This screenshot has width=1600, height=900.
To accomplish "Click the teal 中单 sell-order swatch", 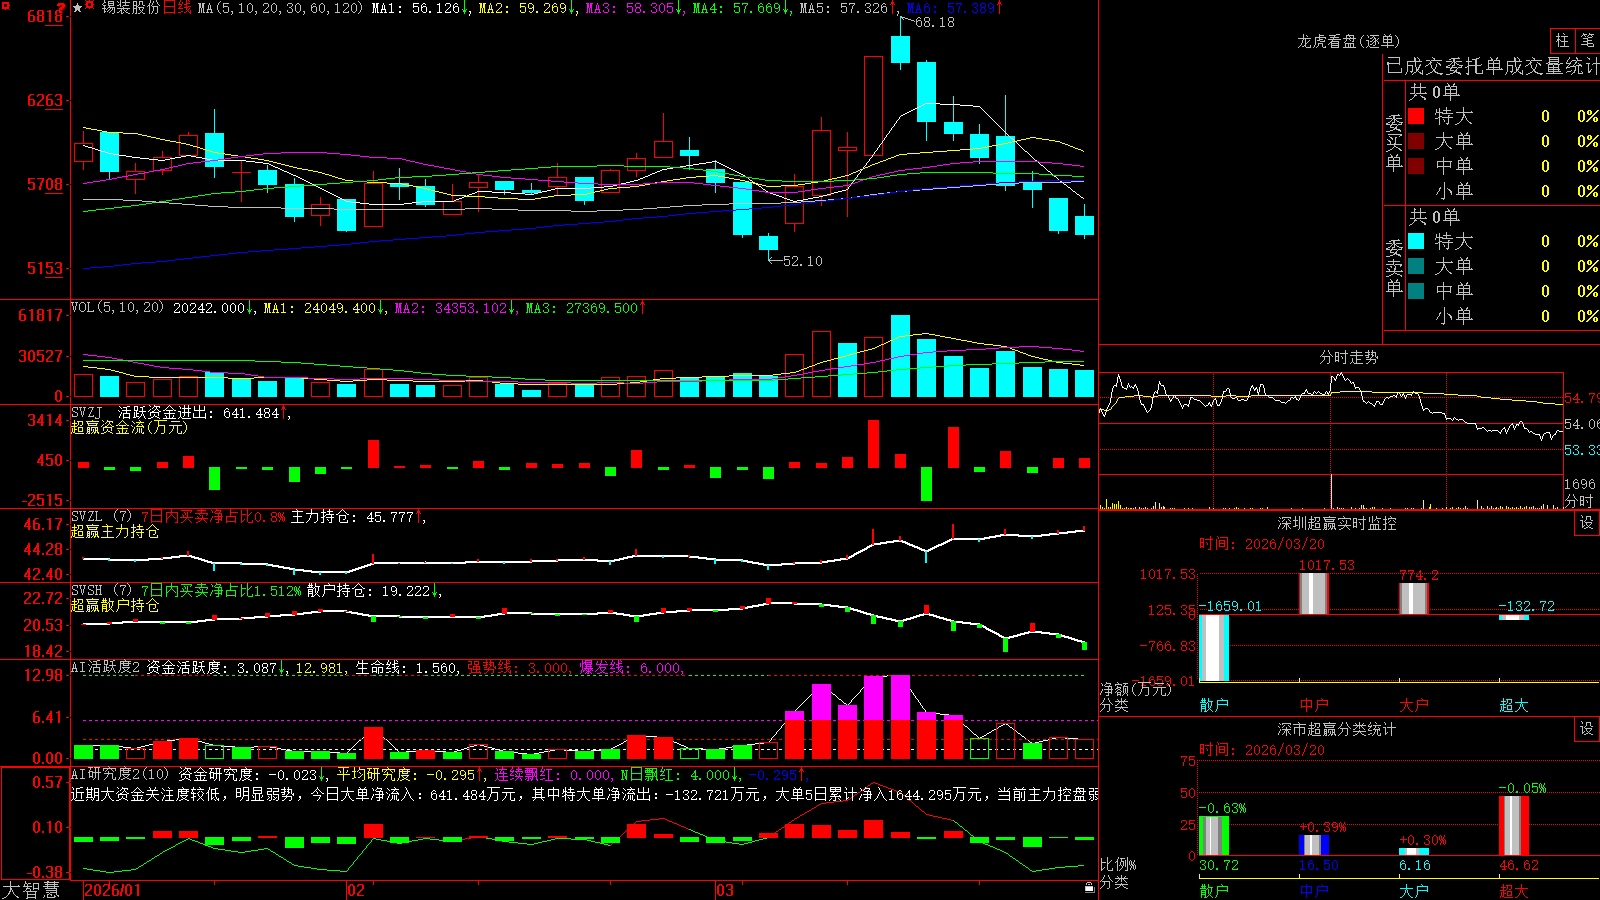I will tap(1416, 291).
